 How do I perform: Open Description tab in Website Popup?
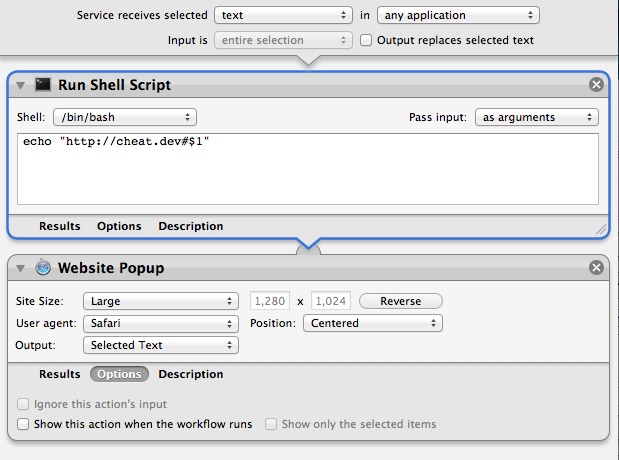[x=190, y=374]
